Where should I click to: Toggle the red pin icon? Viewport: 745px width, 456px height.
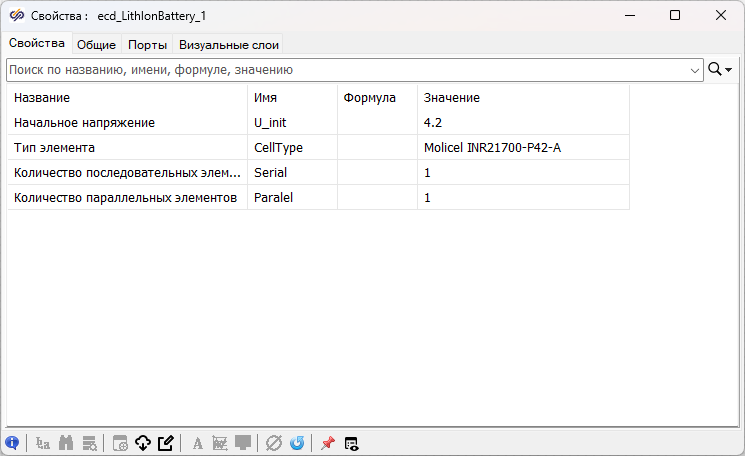coord(327,443)
